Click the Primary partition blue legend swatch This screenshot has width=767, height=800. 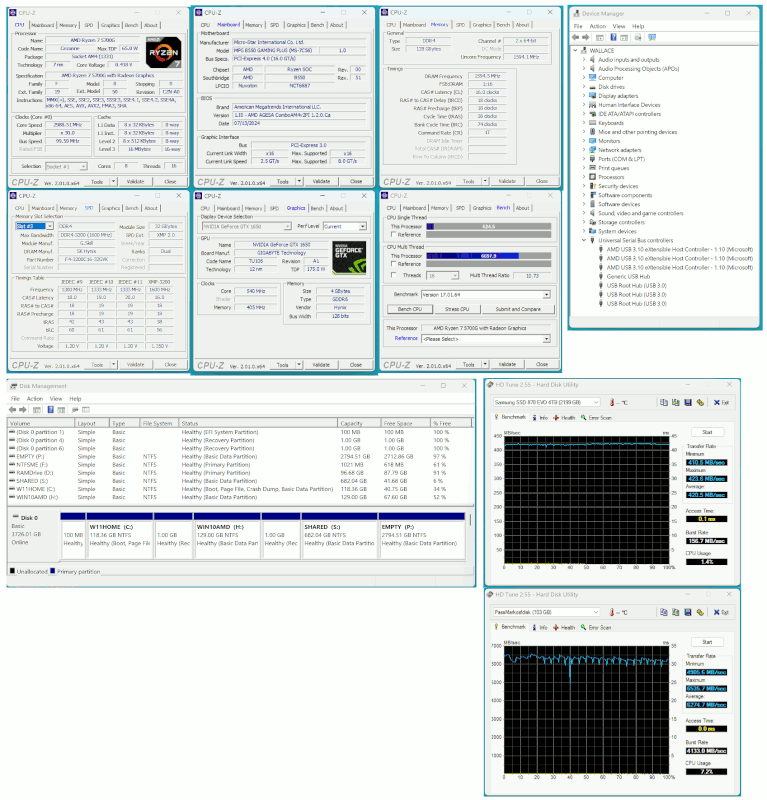(x=53, y=571)
